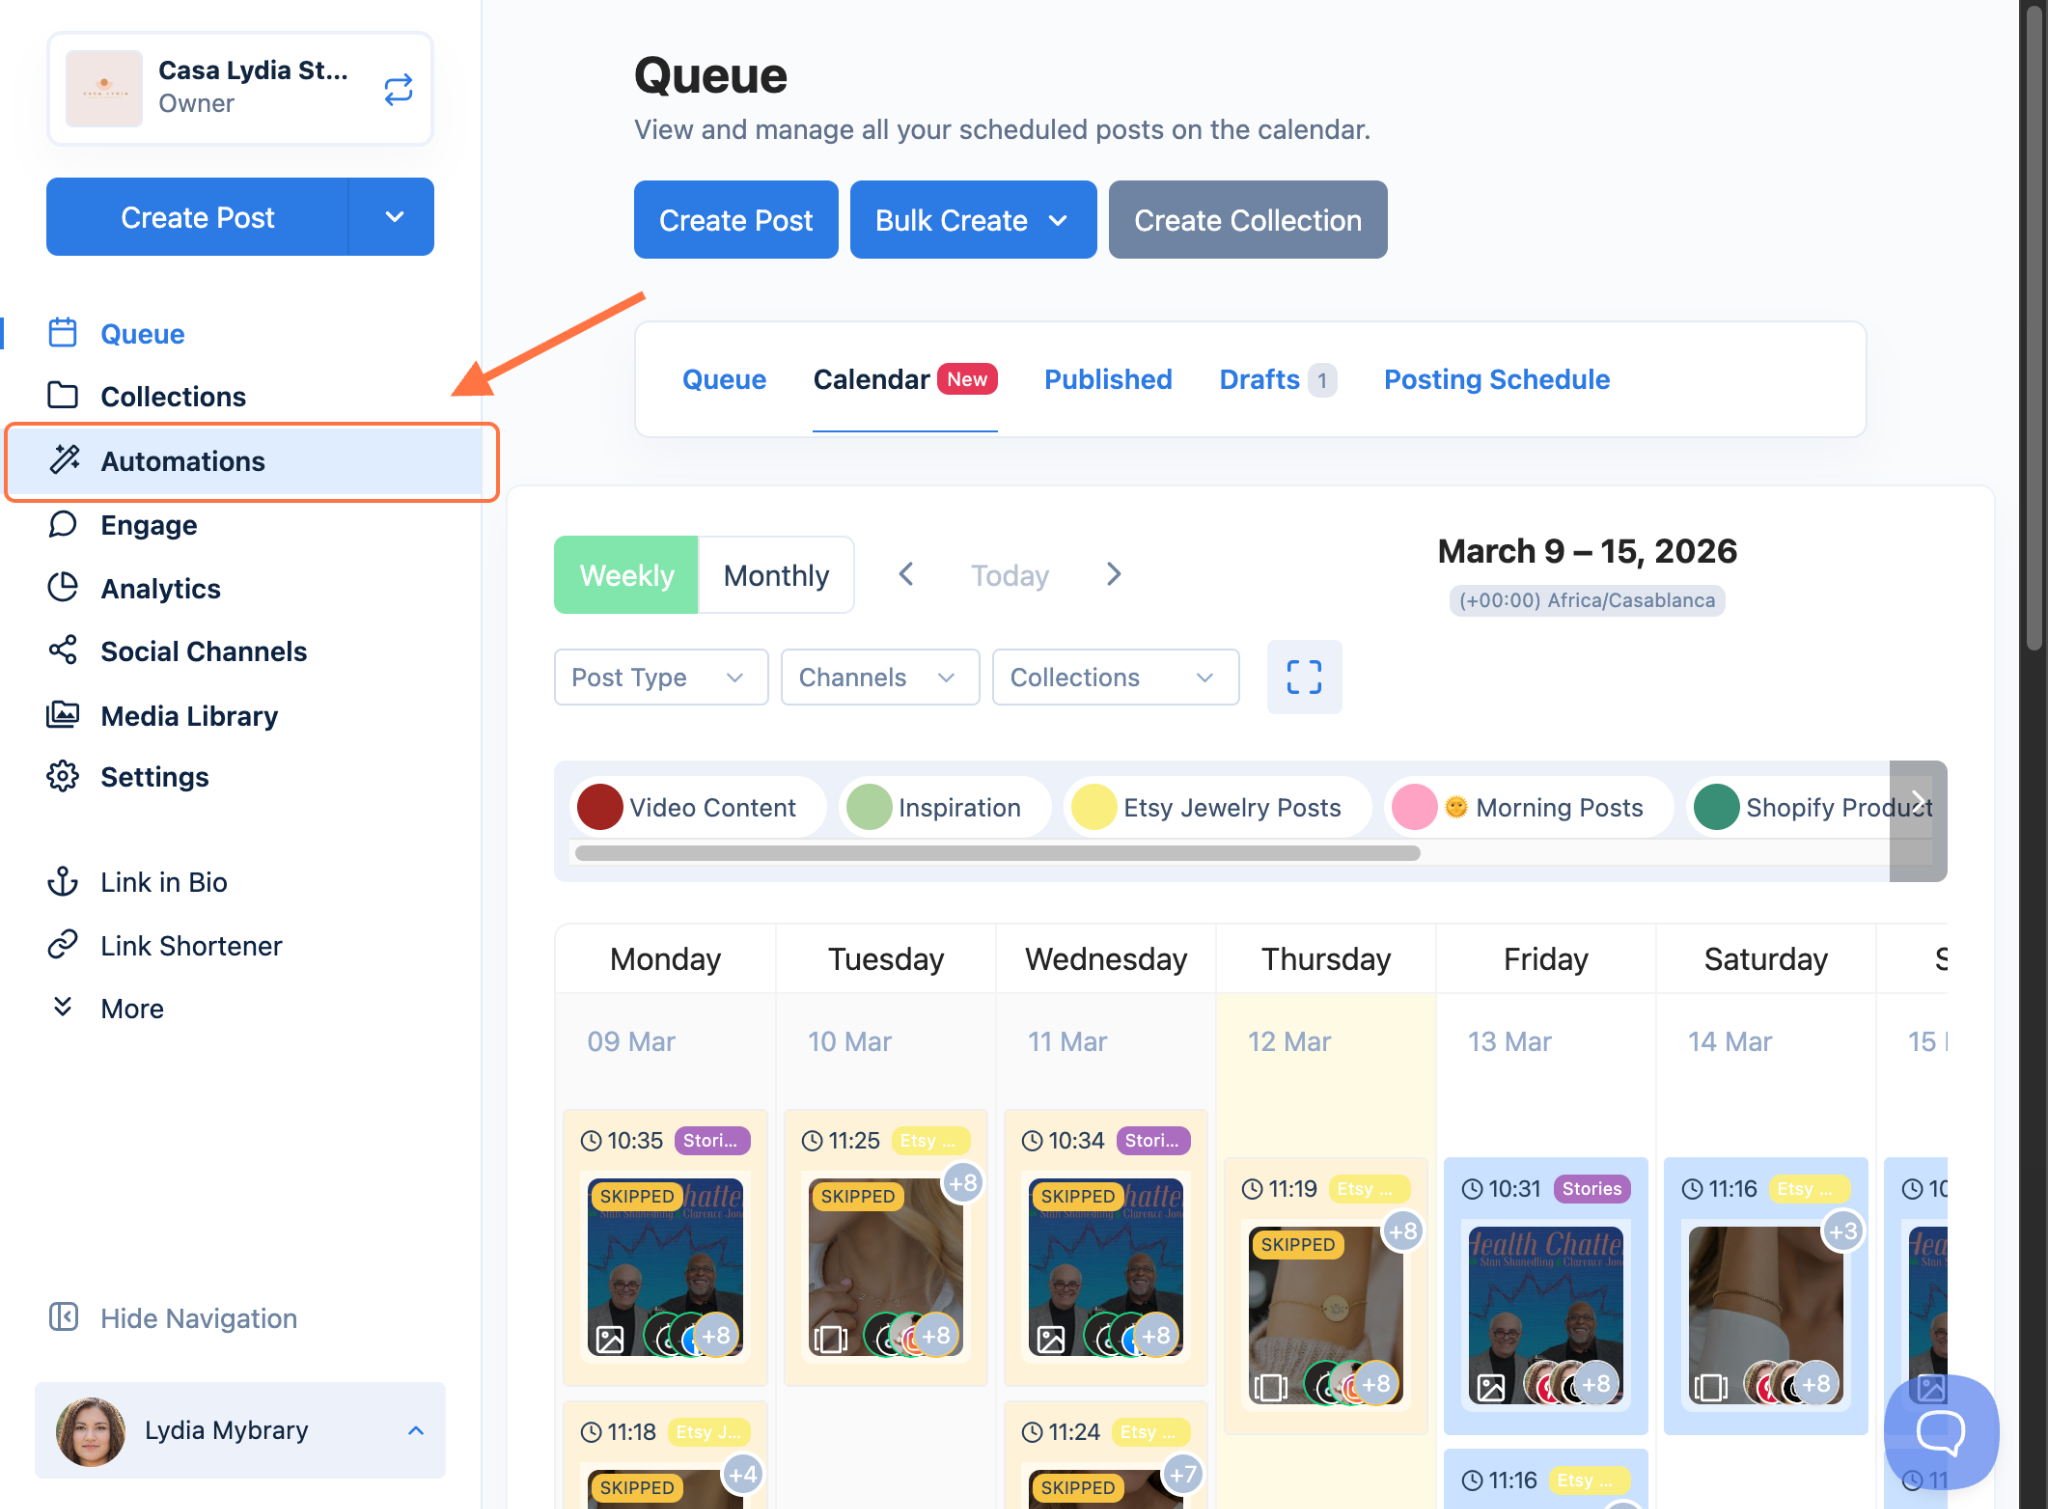Click the Social Channels share icon
This screenshot has width=2048, height=1509.
[63, 650]
